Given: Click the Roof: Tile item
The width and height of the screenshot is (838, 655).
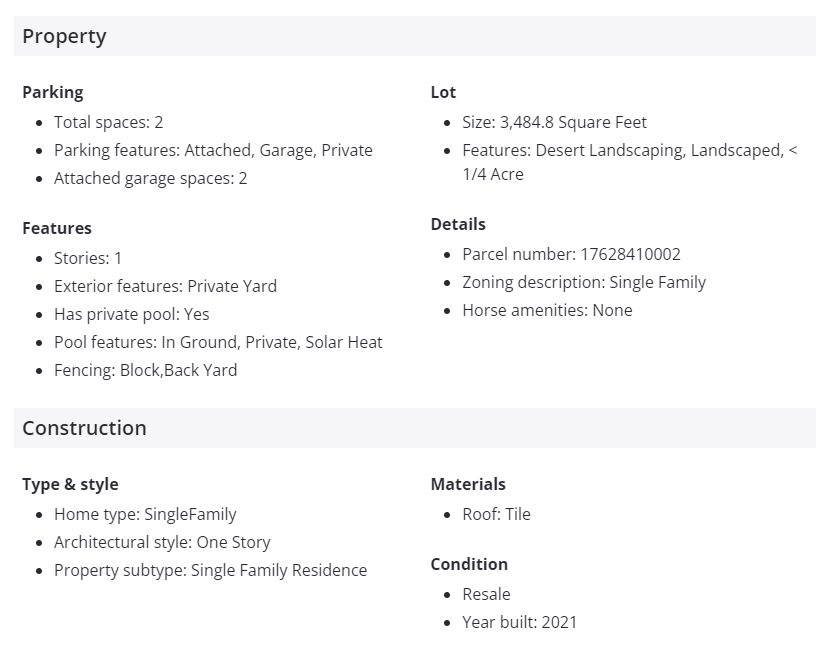Looking at the screenshot, I should coord(496,514).
